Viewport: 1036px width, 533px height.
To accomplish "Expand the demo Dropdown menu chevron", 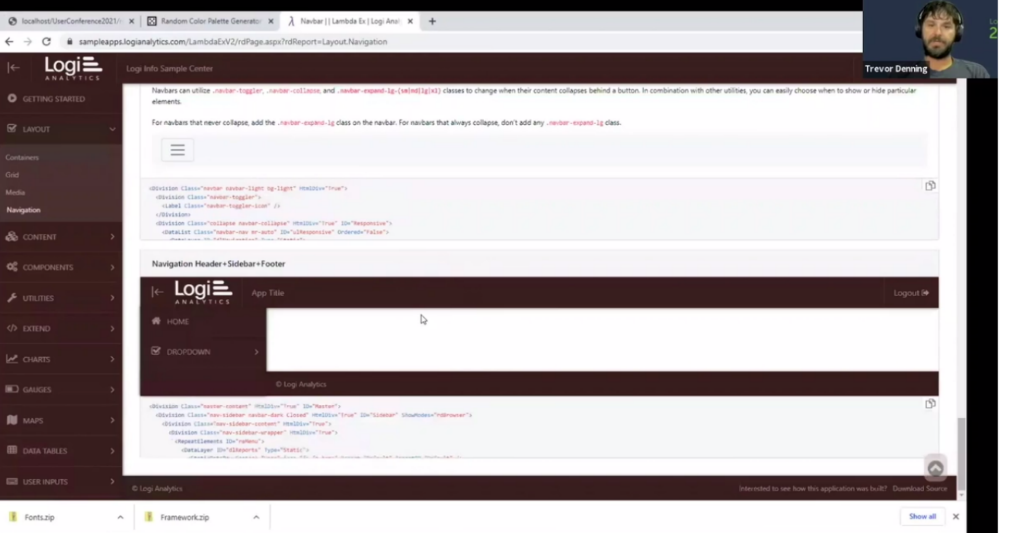I will point(256,352).
